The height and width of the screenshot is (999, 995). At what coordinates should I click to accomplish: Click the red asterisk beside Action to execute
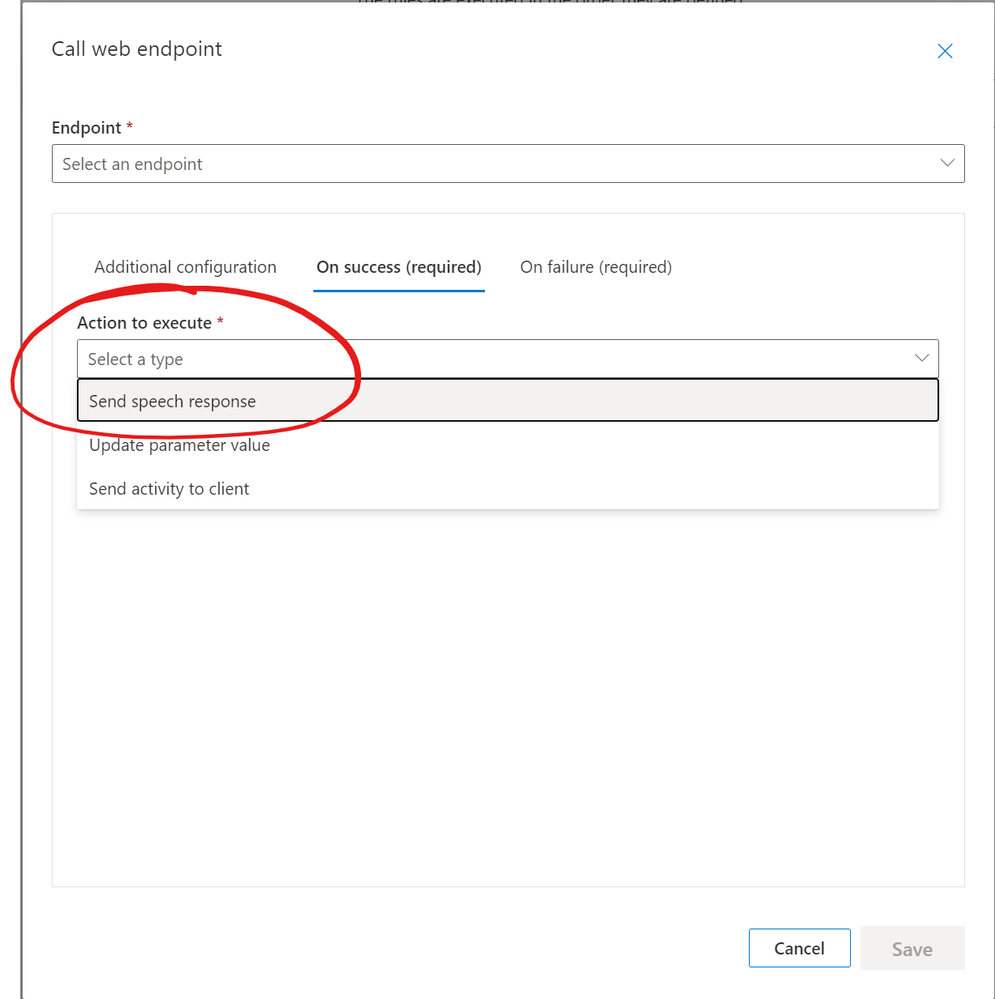220,322
